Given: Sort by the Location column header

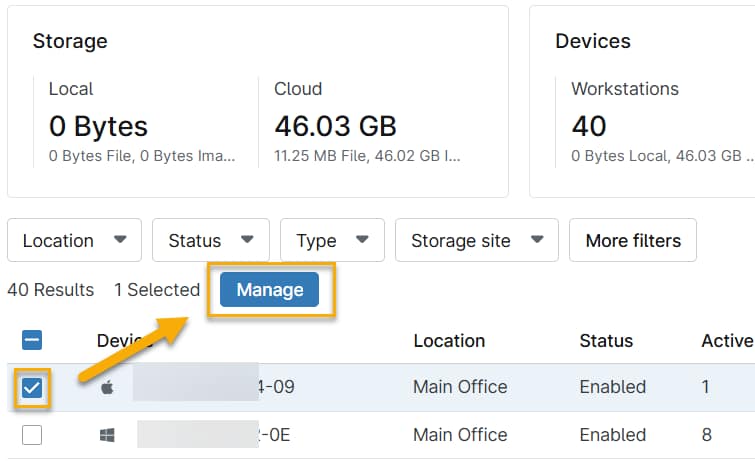Looking at the screenshot, I should [449, 341].
